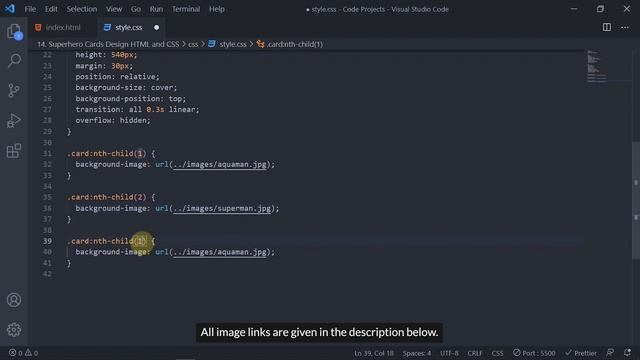Click line number 39 in gutter
This screenshot has width=640, height=360.
(47, 241)
